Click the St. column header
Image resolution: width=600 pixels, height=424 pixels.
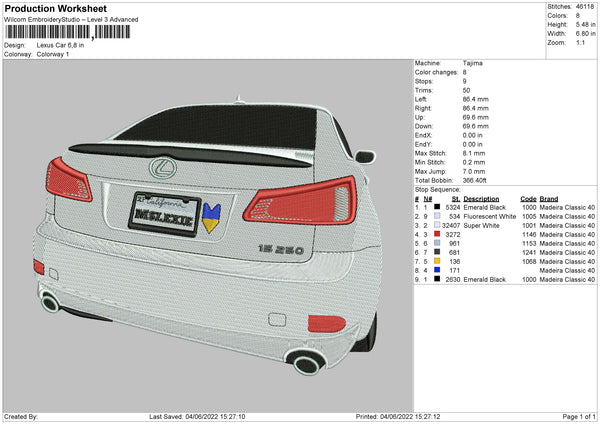point(456,199)
